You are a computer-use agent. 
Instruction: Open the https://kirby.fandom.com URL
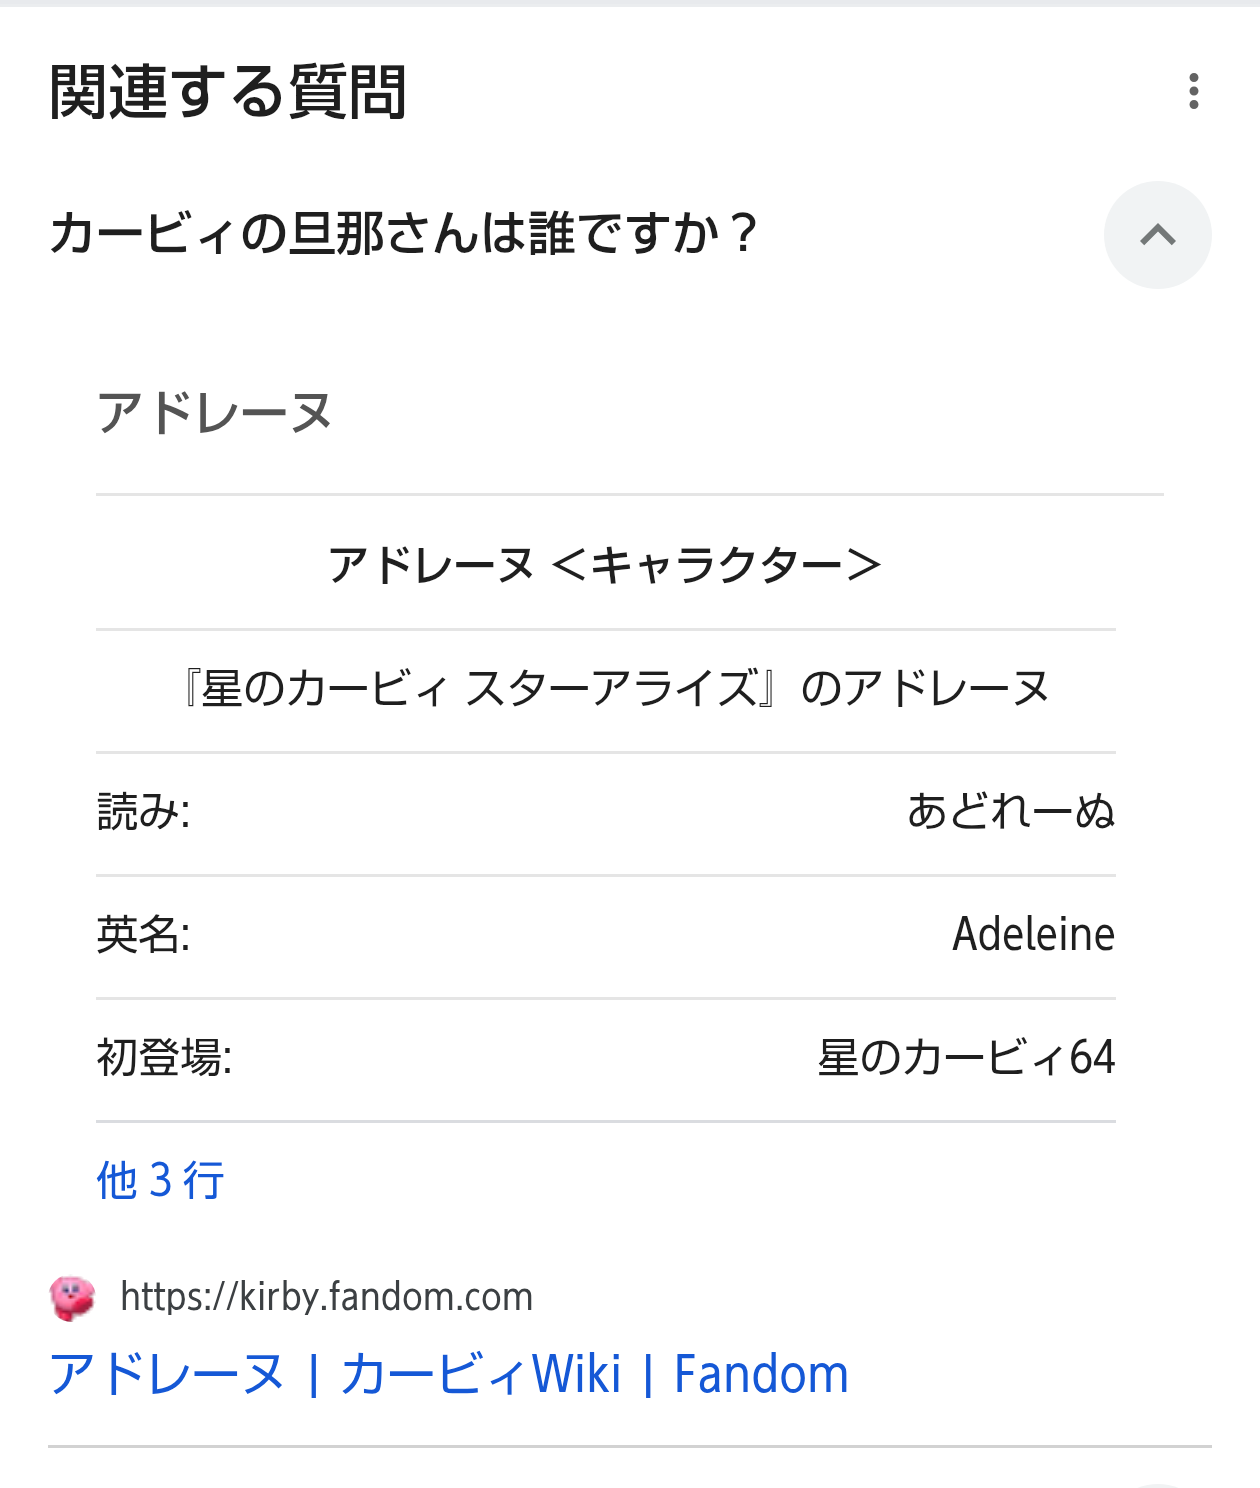(326, 1297)
